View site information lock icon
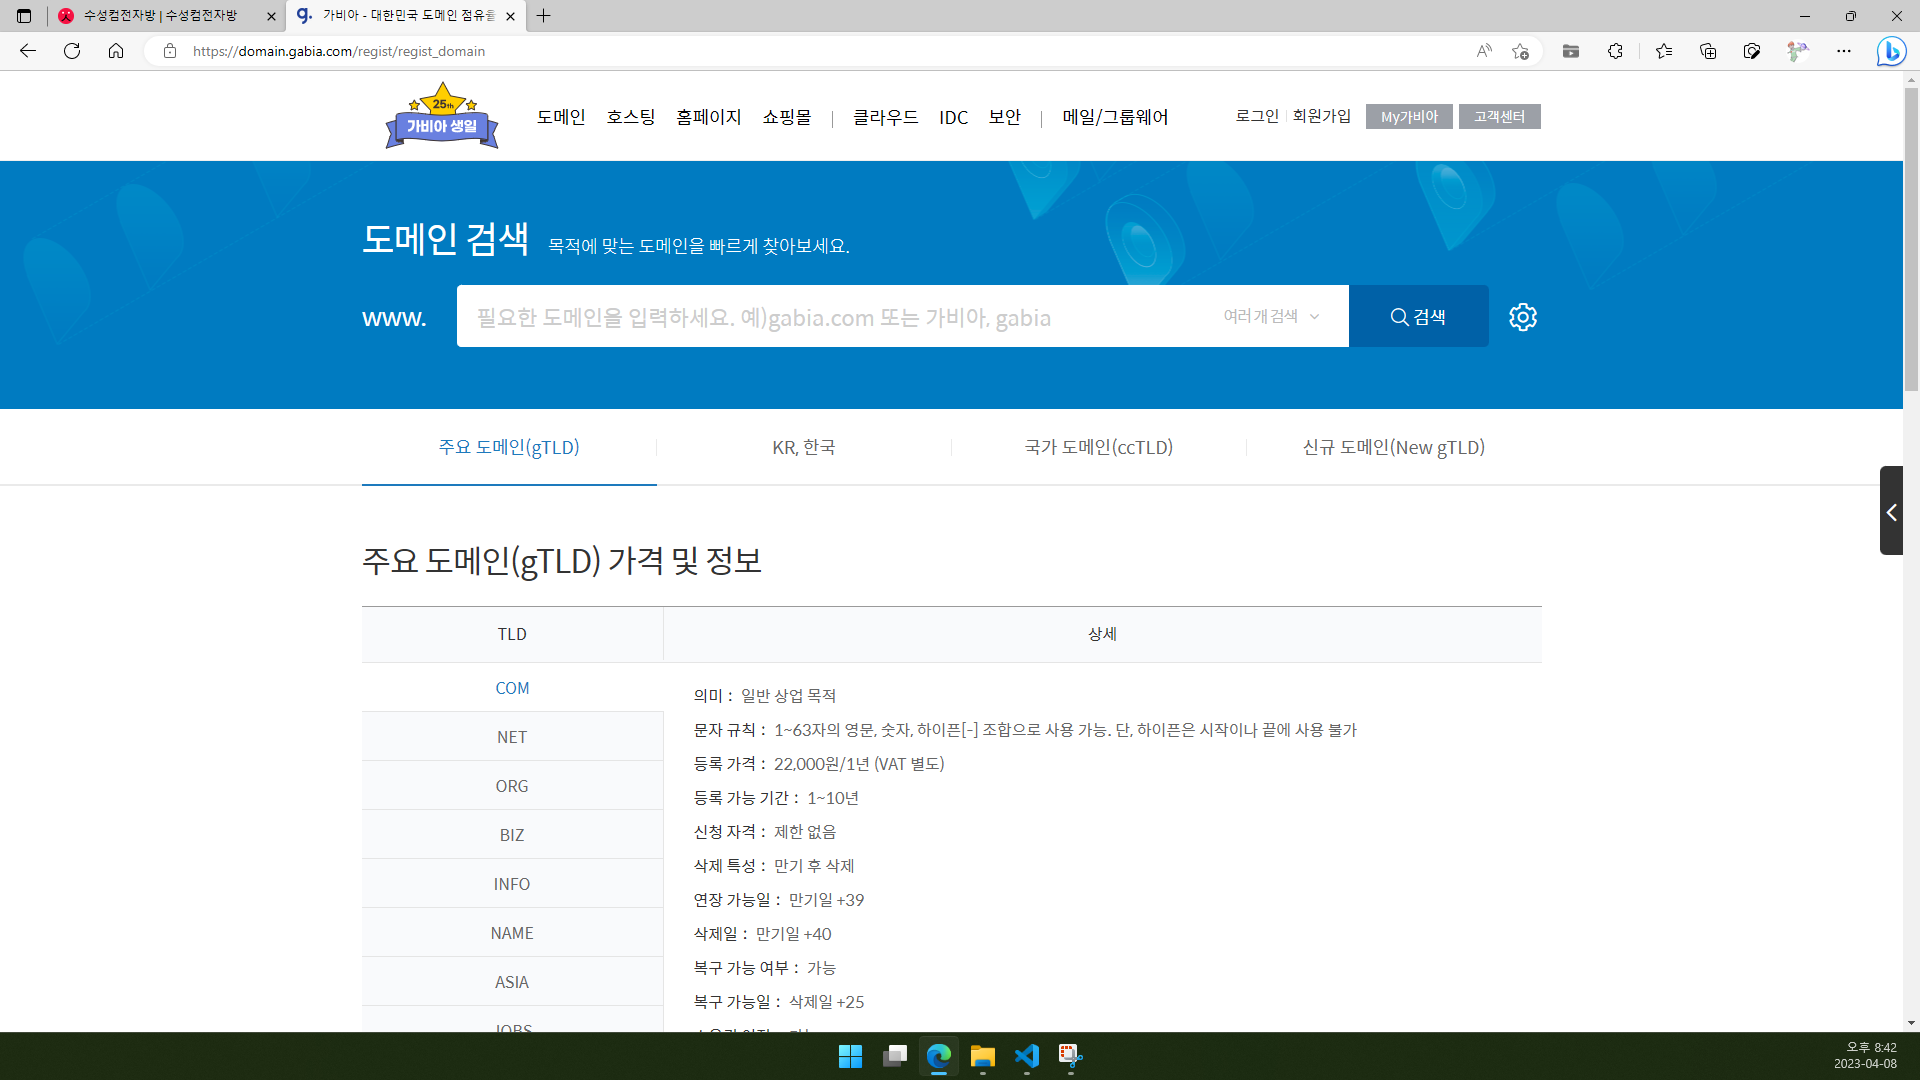 pos(170,51)
